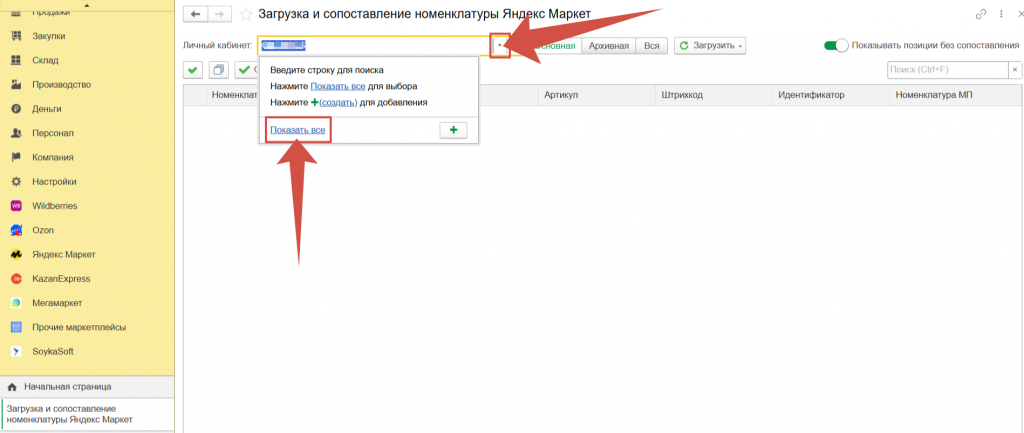Go to Начальная страница
Viewport: 1024px width, 433px height.
68,386
